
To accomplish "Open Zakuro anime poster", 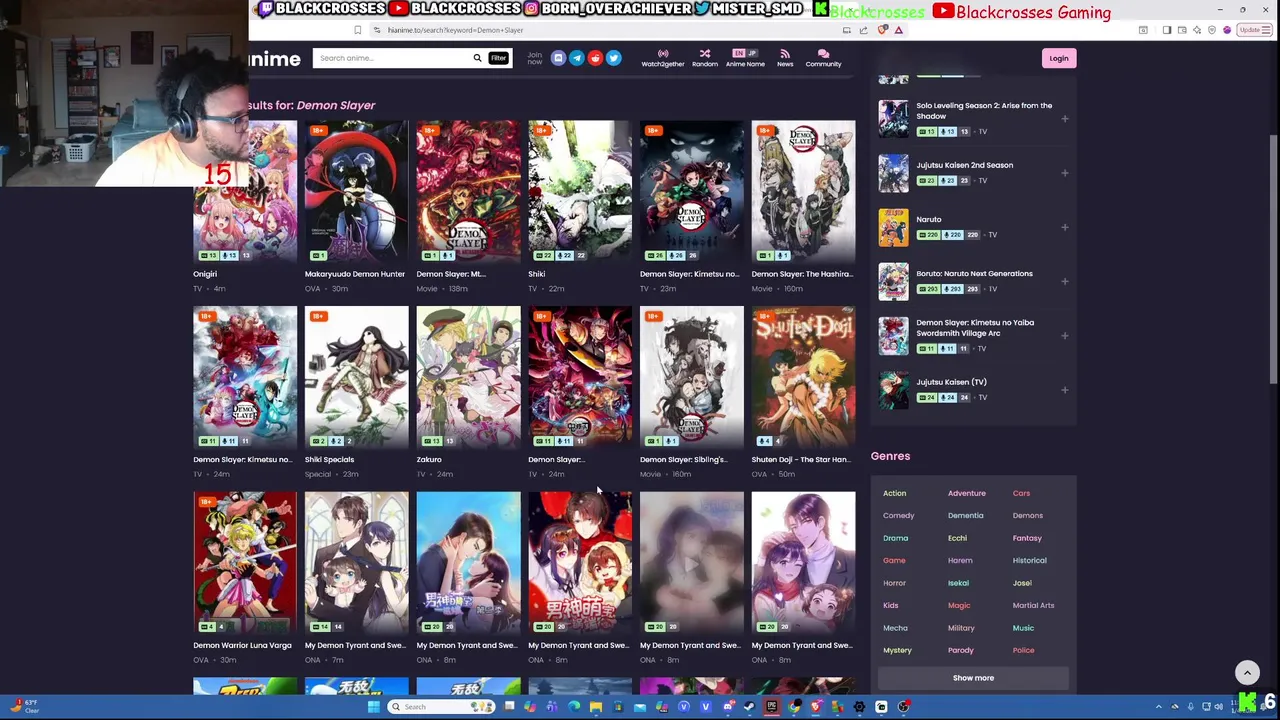I will 468,377.
